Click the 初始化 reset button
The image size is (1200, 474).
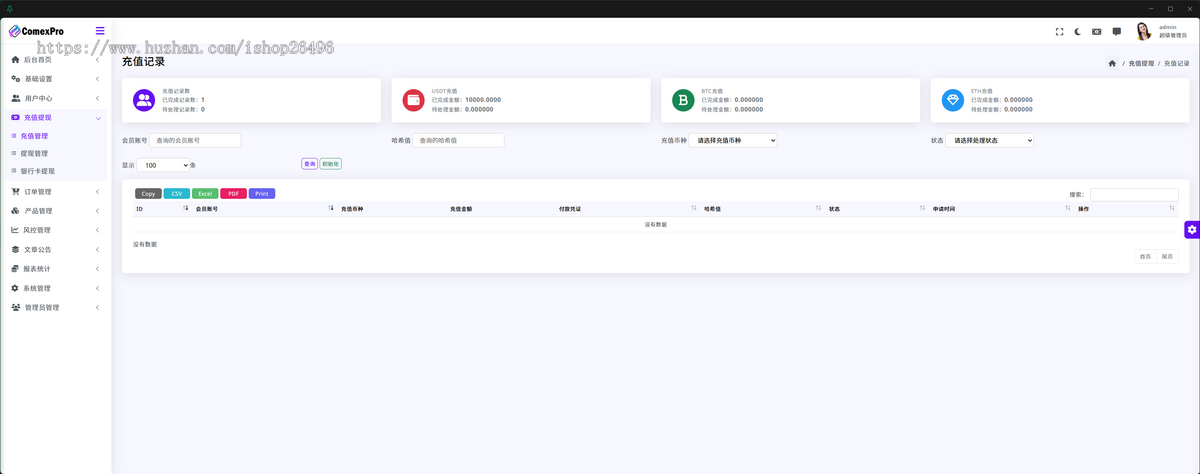pyautogui.click(x=330, y=164)
